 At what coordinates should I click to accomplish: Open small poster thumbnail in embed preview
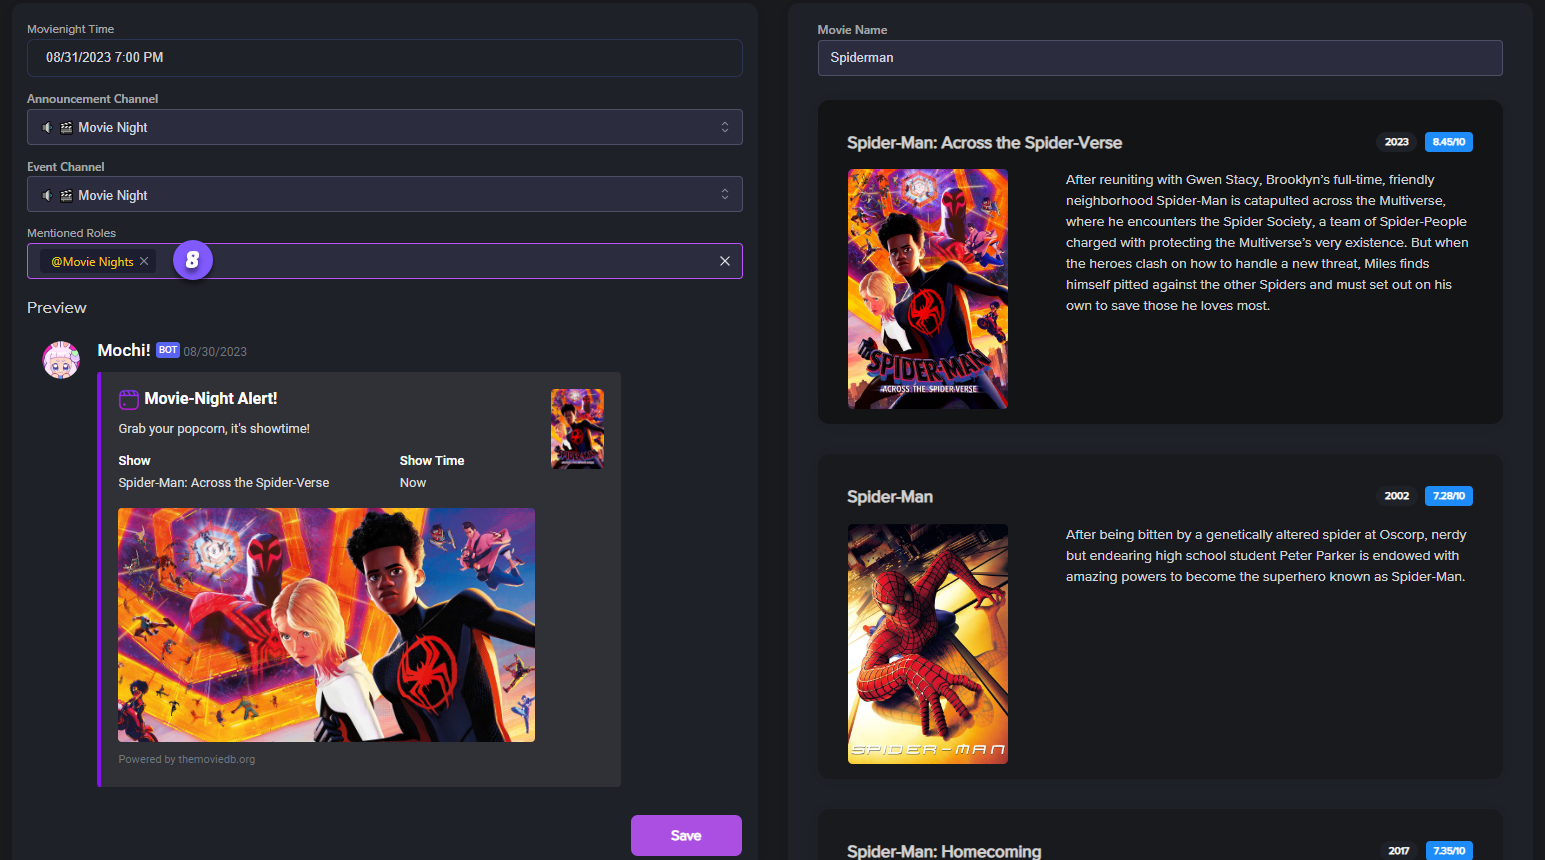tap(577, 429)
